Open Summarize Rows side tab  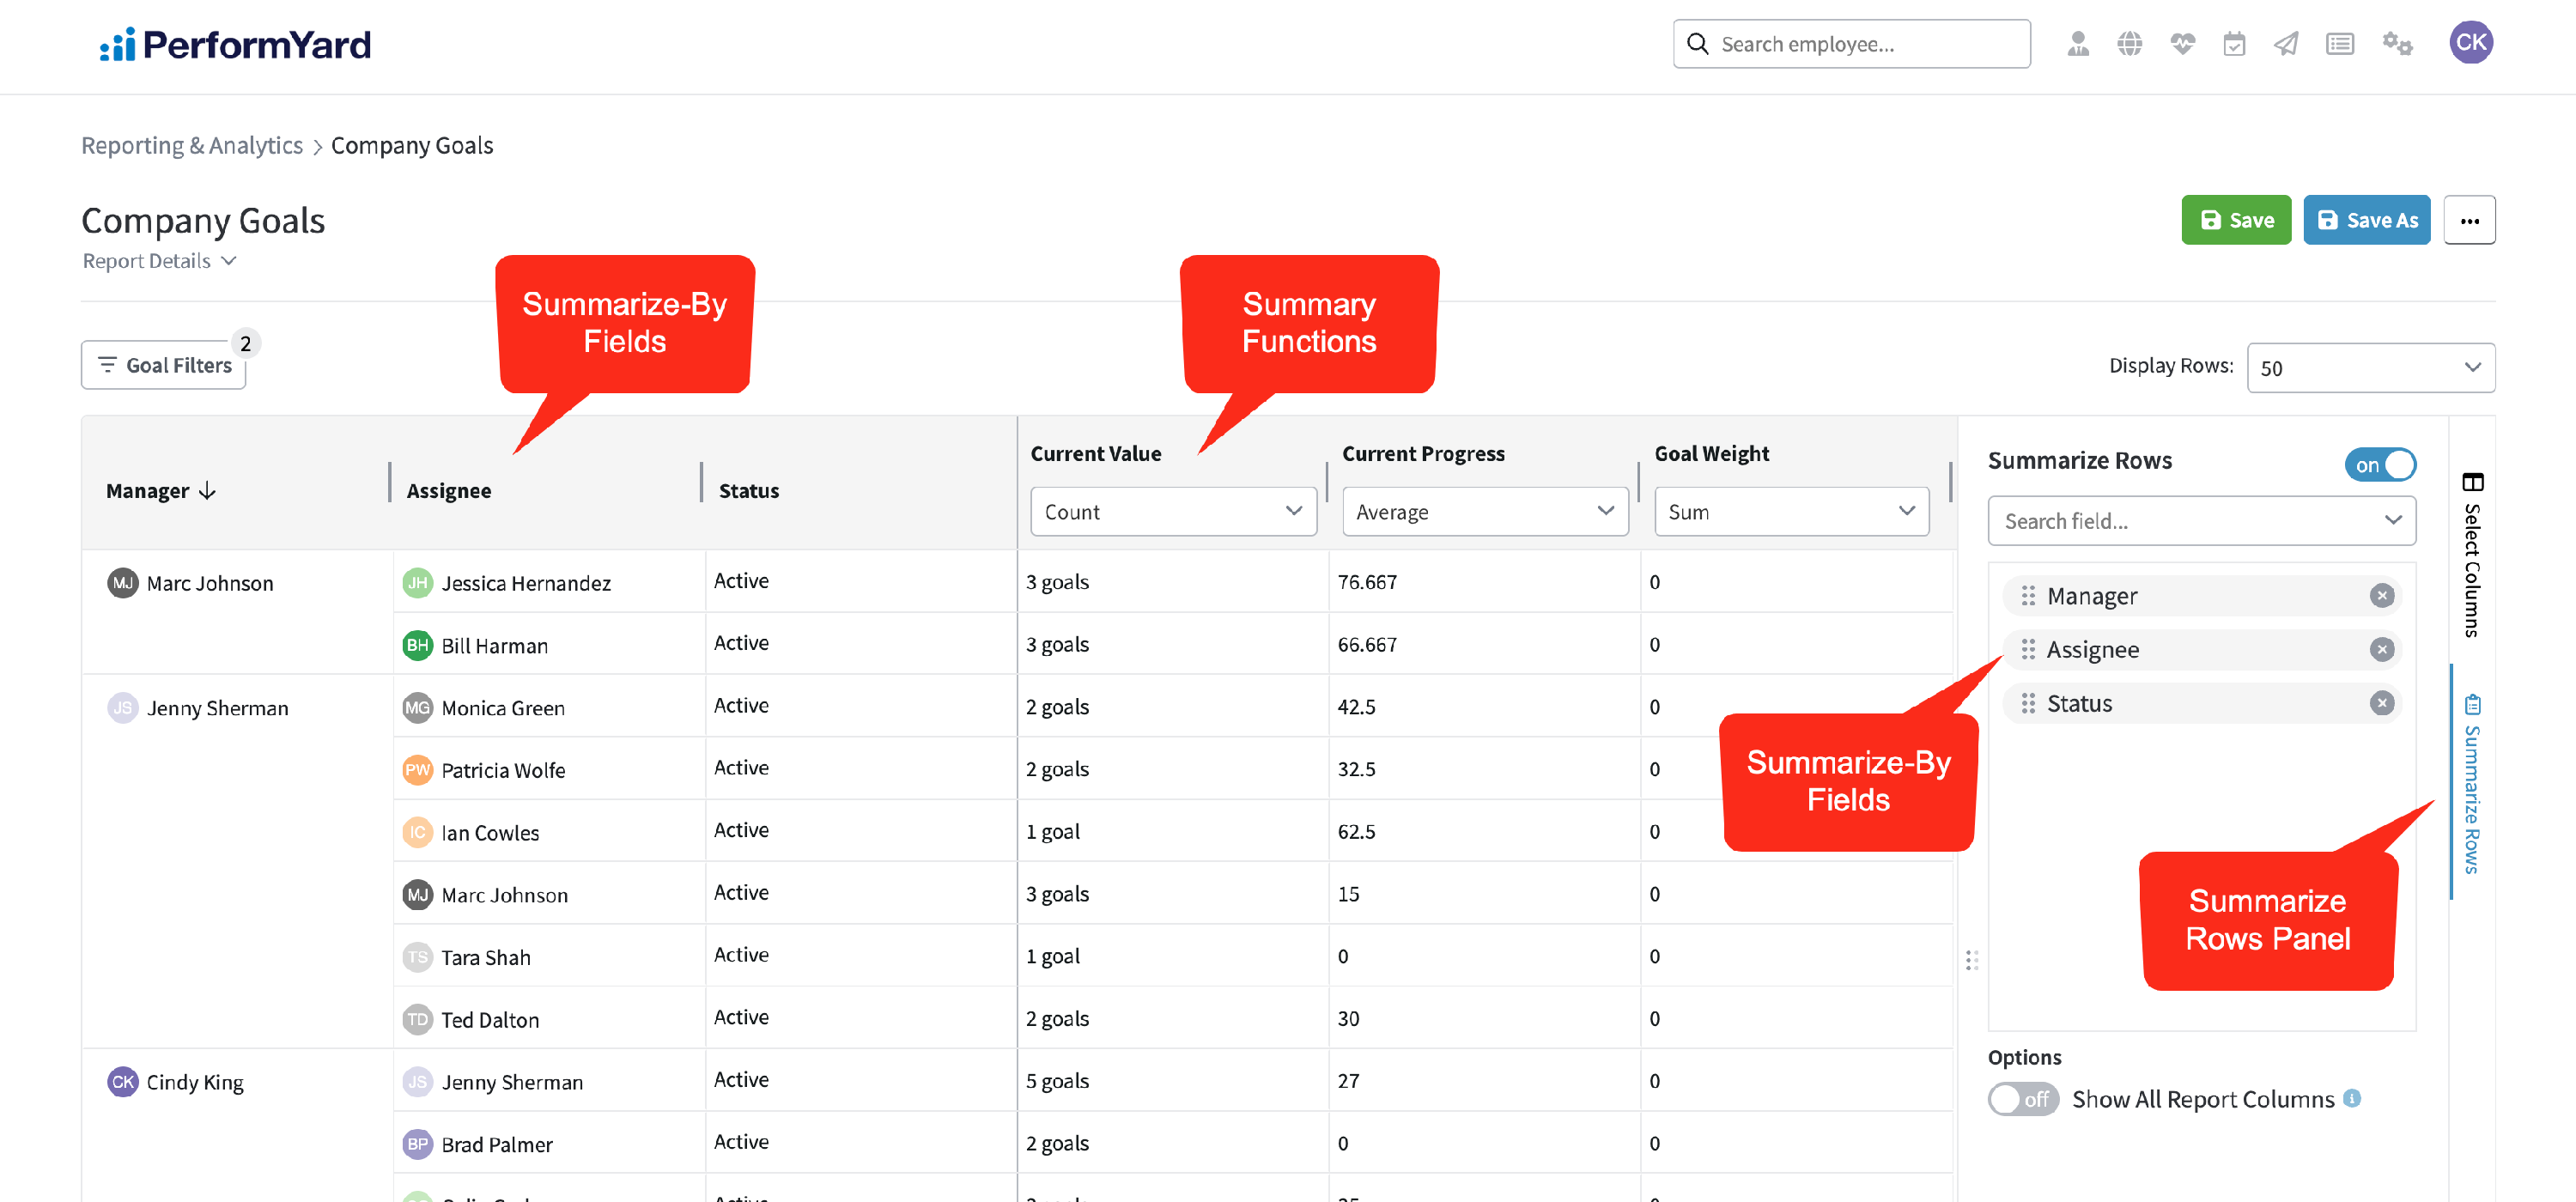[x=2471, y=783]
